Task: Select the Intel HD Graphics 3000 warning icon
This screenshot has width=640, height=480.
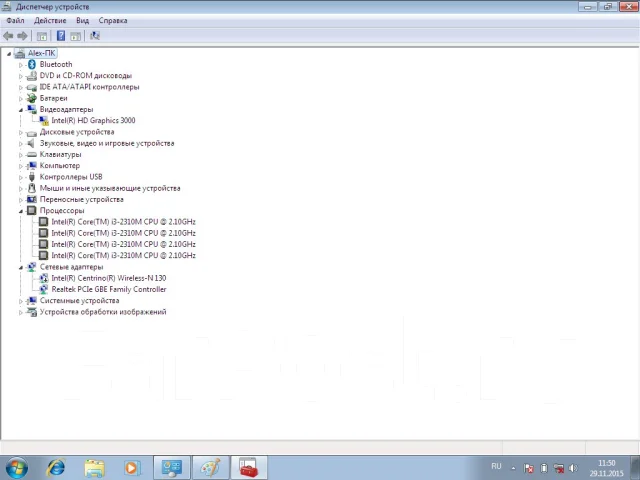Action: (44, 120)
